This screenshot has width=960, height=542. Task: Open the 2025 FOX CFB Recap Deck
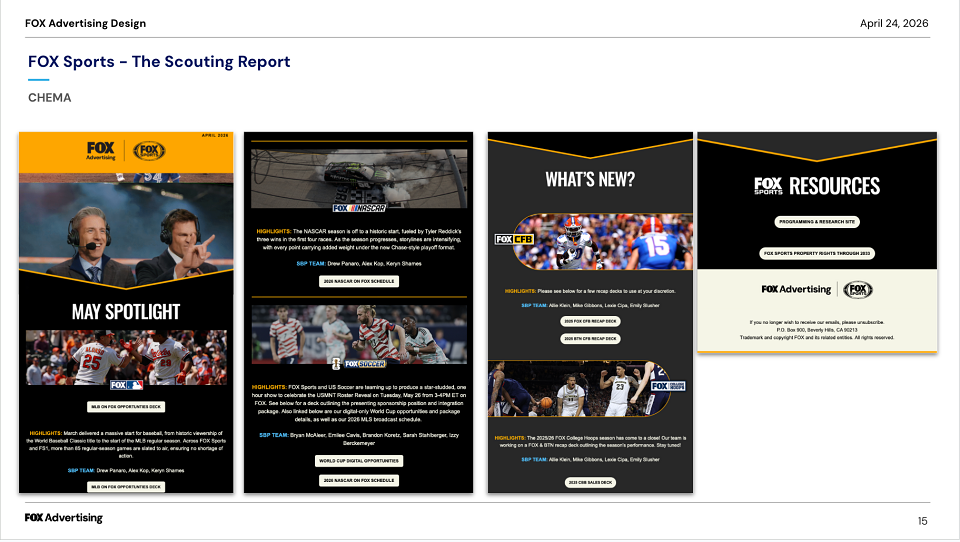(590, 321)
